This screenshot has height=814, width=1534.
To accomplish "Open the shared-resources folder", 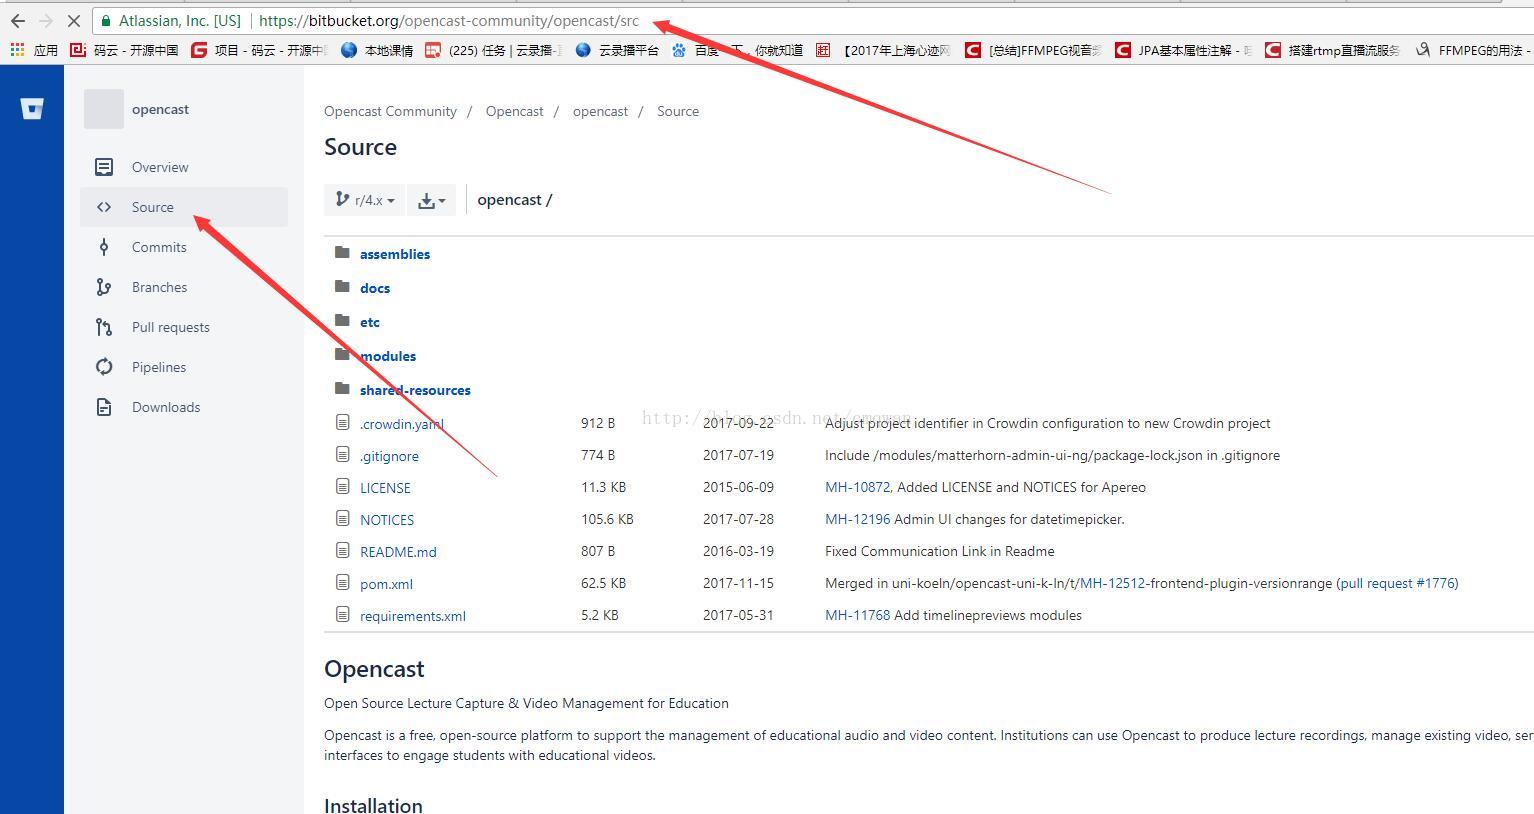I will [x=415, y=390].
